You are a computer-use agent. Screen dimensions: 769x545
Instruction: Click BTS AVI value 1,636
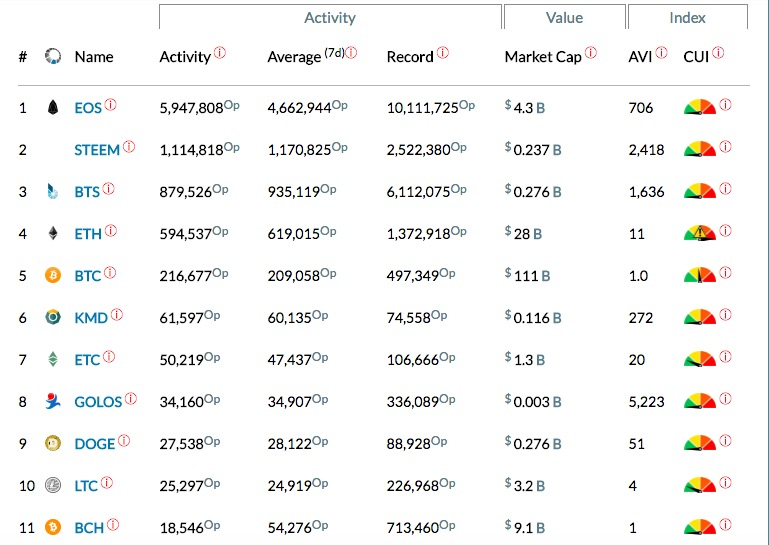646,192
